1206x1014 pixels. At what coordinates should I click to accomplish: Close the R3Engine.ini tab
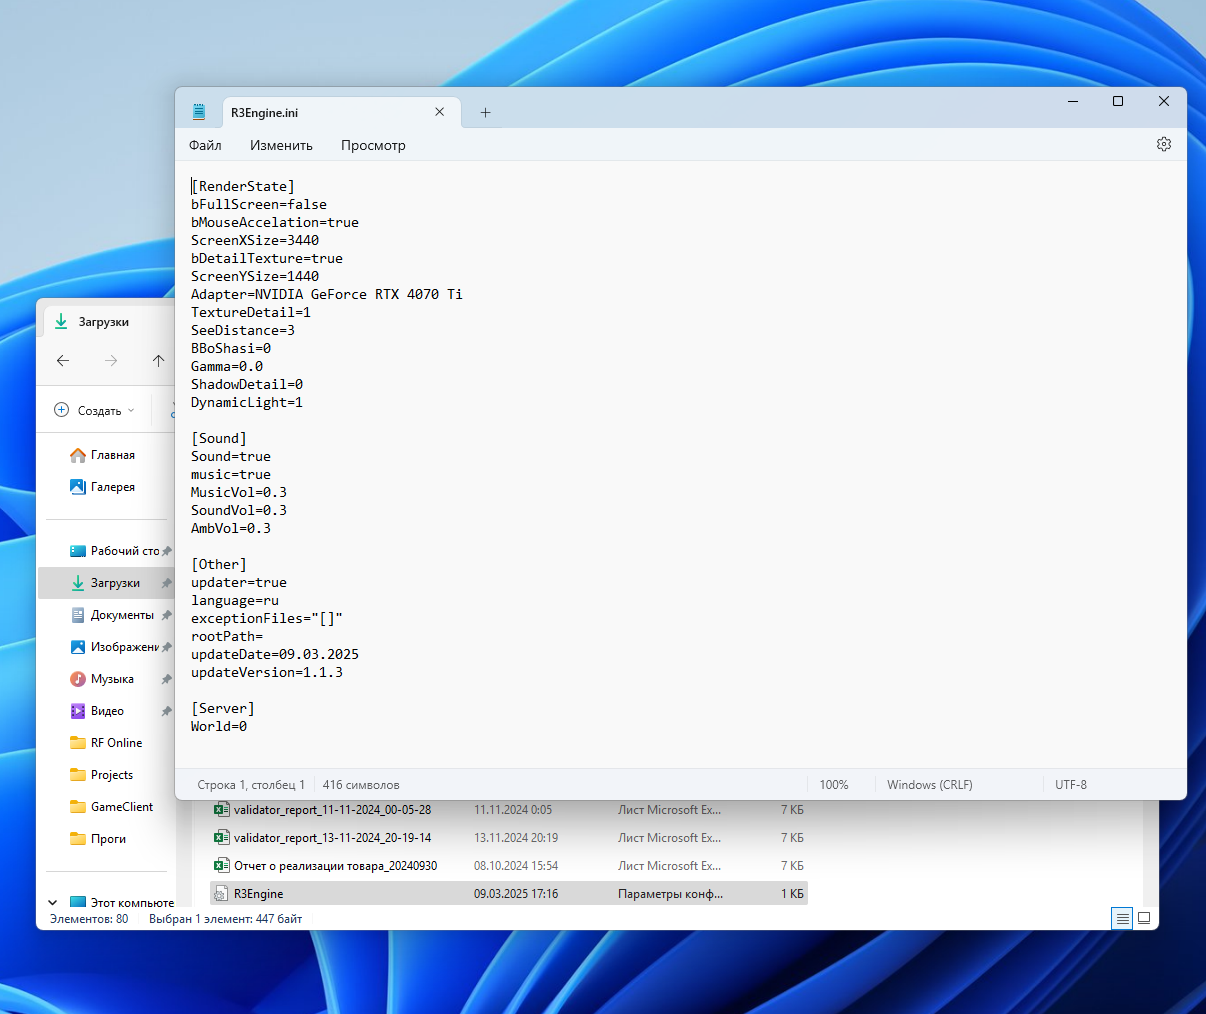[439, 112]
